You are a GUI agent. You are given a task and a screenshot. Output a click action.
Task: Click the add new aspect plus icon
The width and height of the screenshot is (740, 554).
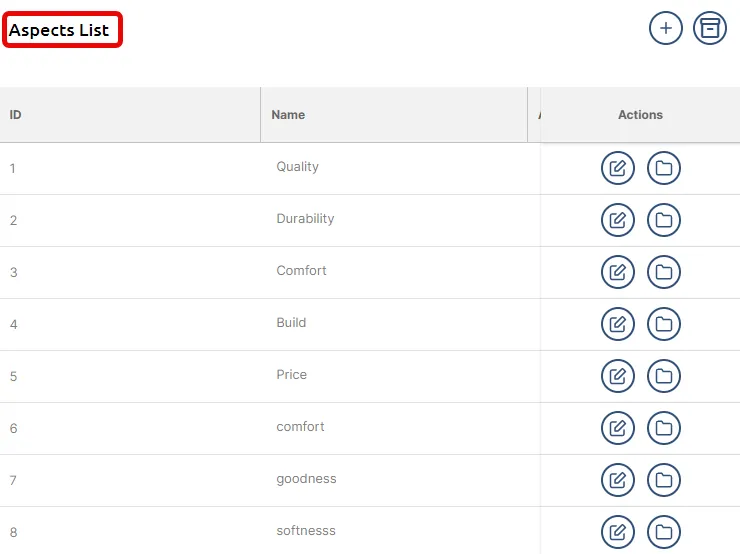pyautogui.click(x=665, y=28)
